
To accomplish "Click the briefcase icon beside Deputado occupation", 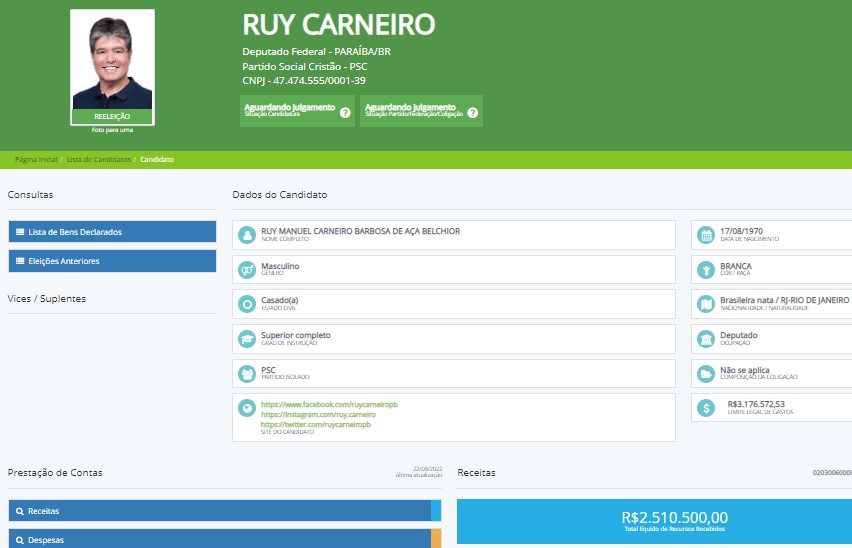I will pos(706,339).
